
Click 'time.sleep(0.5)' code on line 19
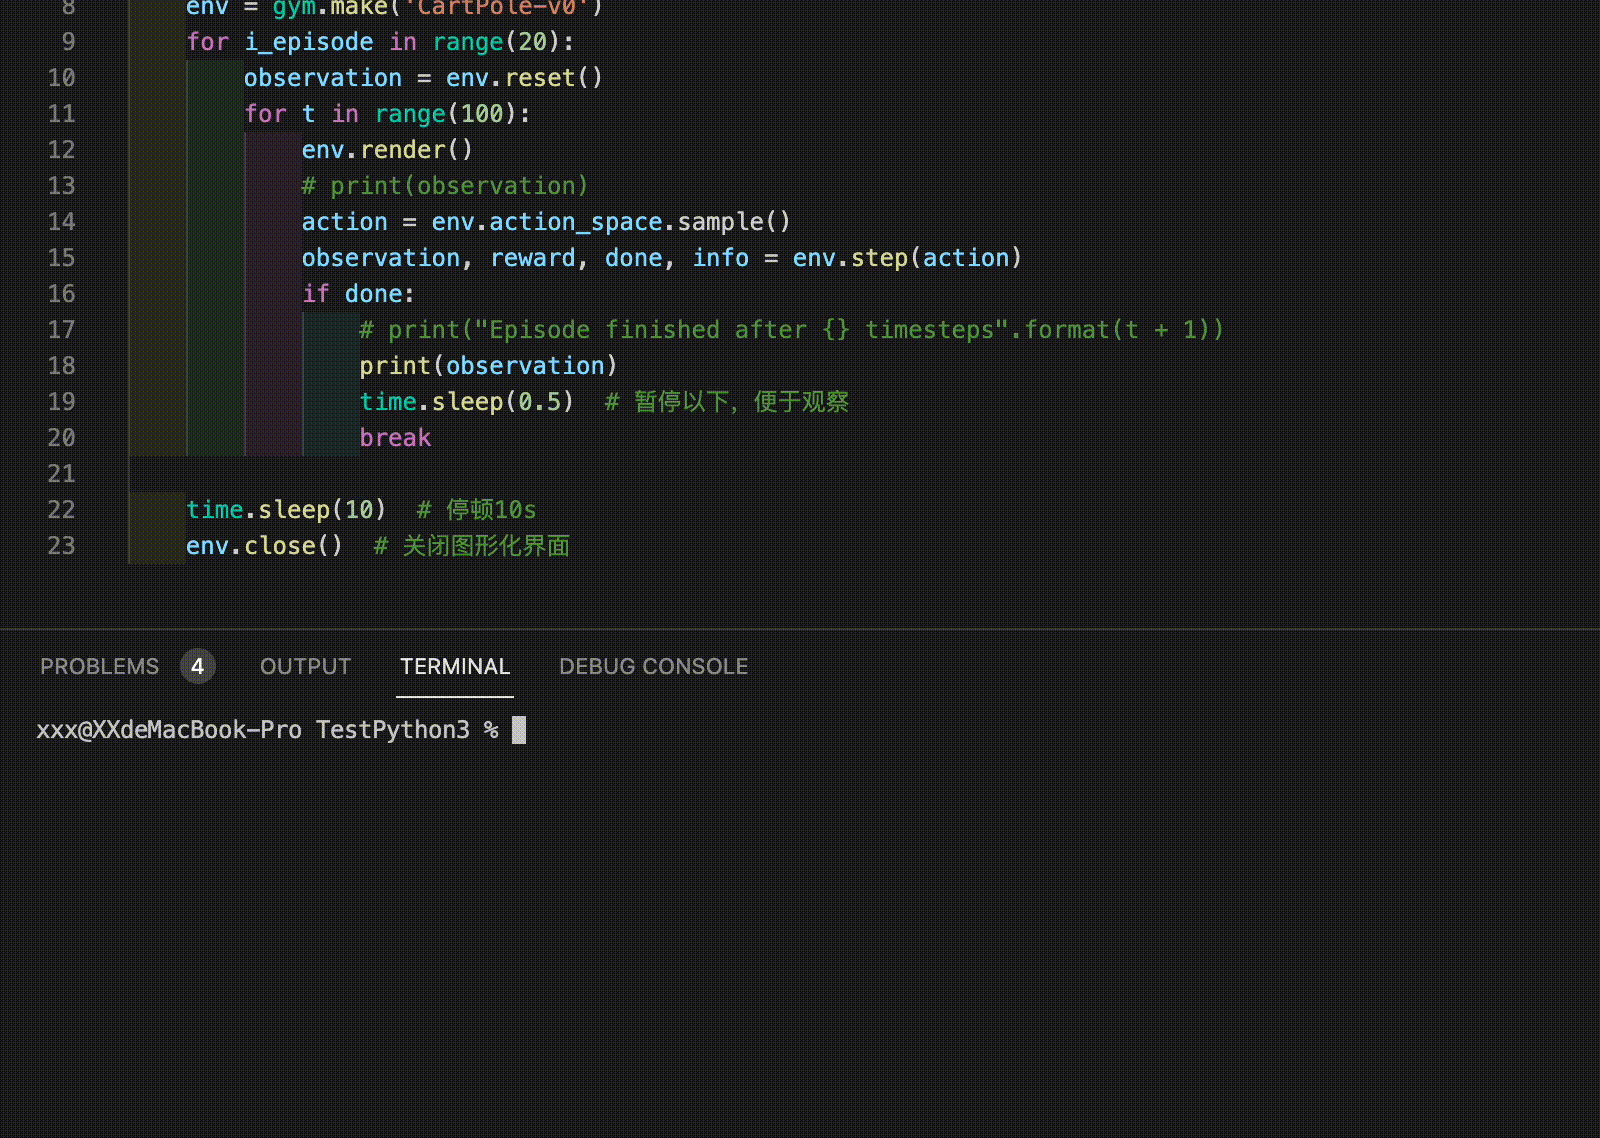467,402
